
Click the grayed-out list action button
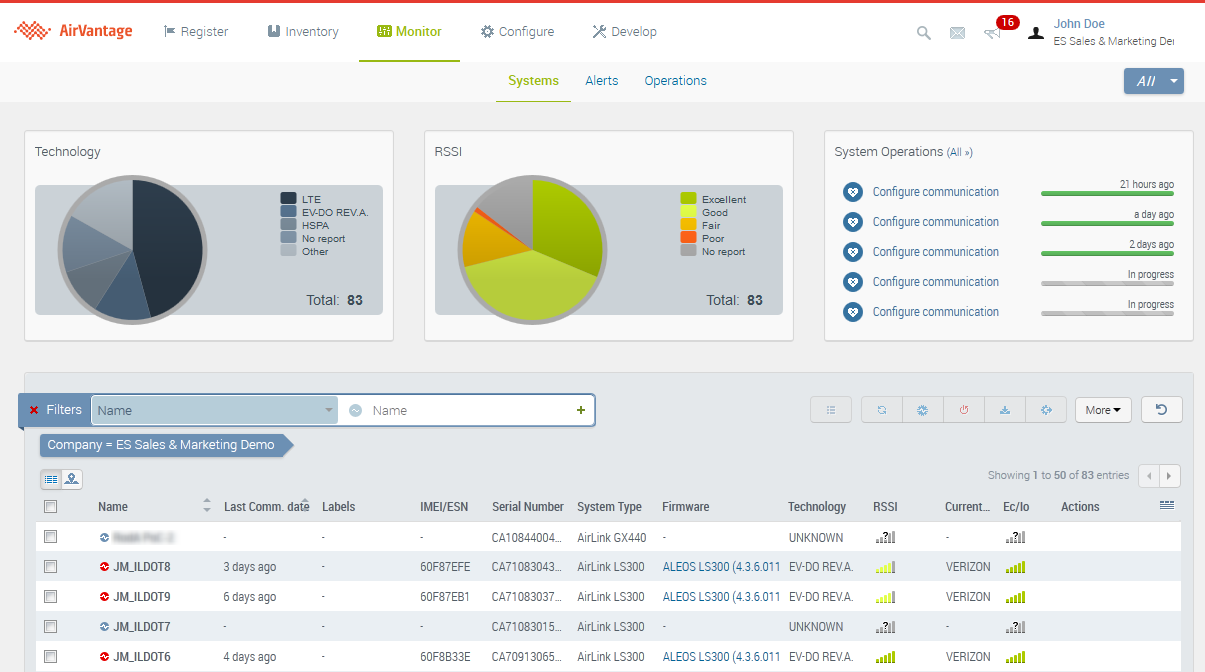(x=831, y=410)
